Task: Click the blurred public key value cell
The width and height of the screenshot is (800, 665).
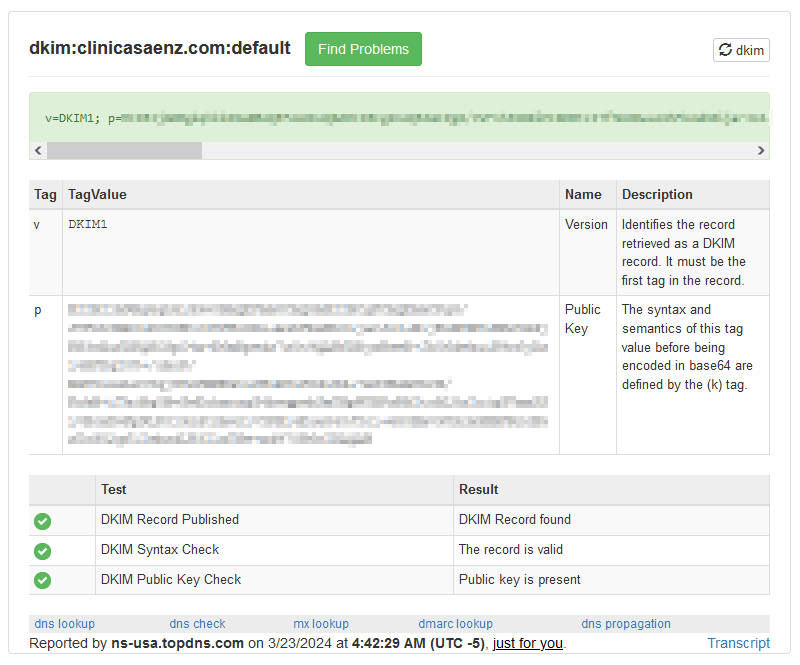Action: tap(311, 375)
